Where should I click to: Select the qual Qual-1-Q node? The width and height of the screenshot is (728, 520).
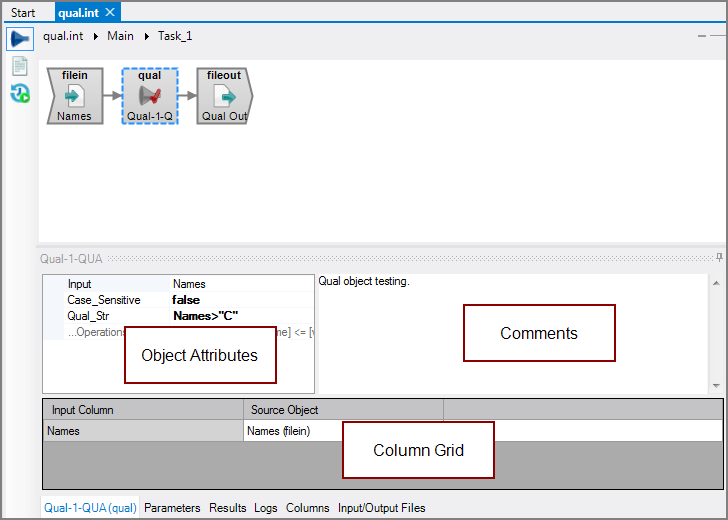click(x=149, y=97)
